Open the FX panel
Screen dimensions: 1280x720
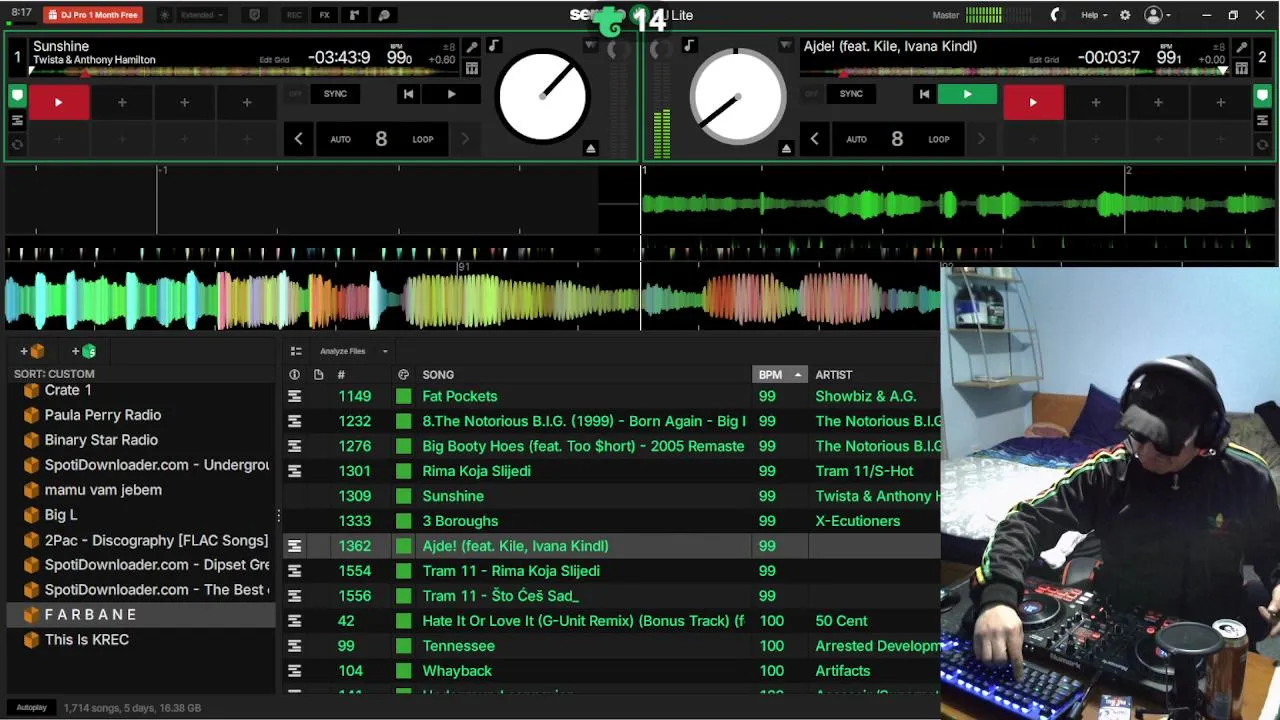tap(324, 15)
